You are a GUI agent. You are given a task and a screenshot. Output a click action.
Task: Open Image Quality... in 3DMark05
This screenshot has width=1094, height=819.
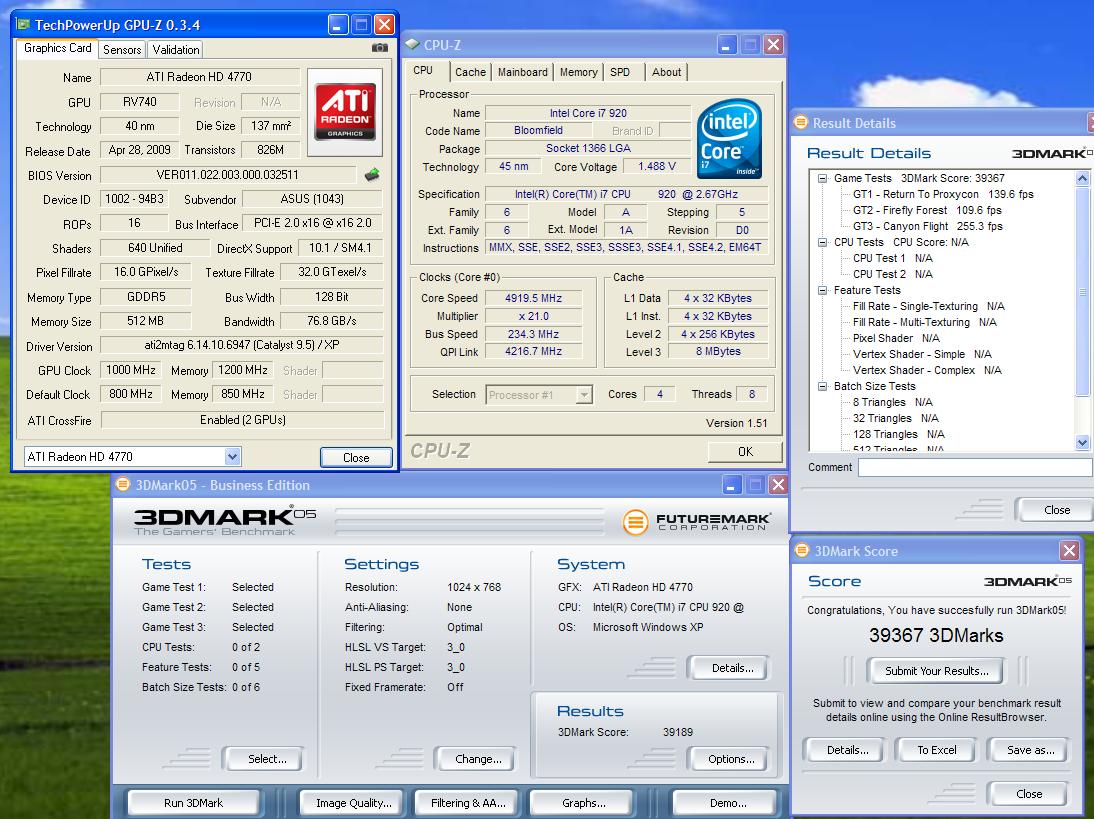tap(354, 803)
